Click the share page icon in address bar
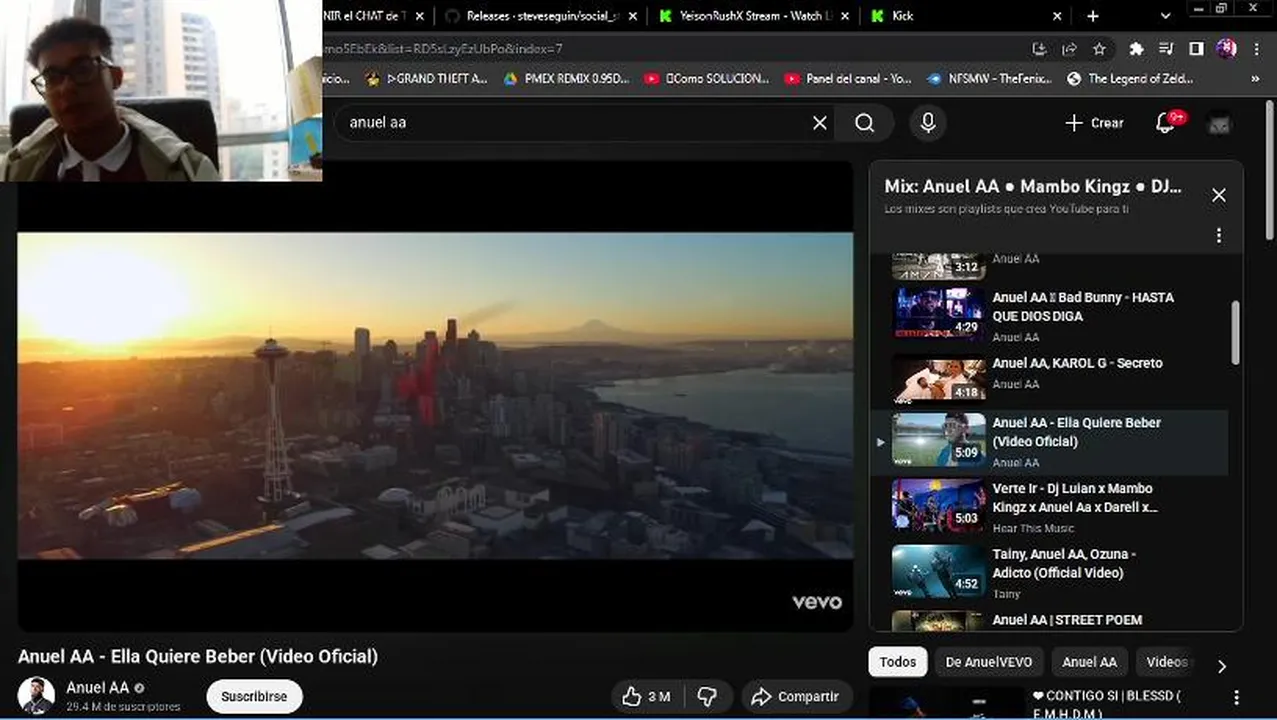This screenshot has height=720, width=1277. (x=1069, y=49)
